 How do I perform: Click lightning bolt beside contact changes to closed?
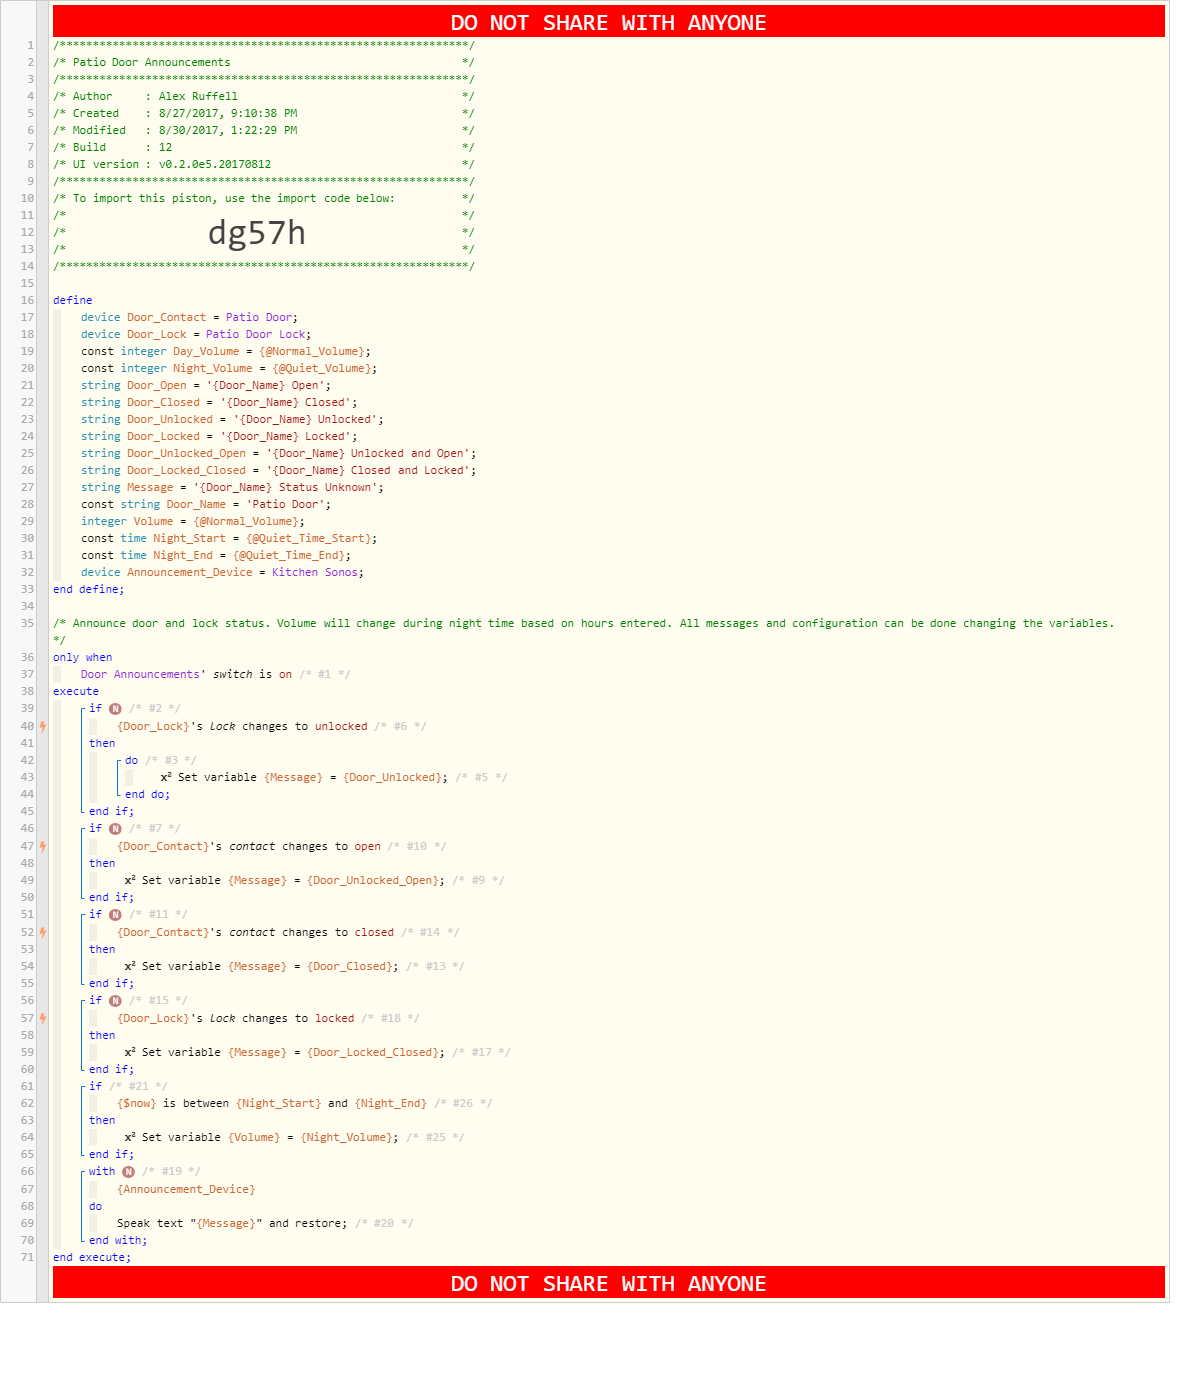click(x=43, y=932)
